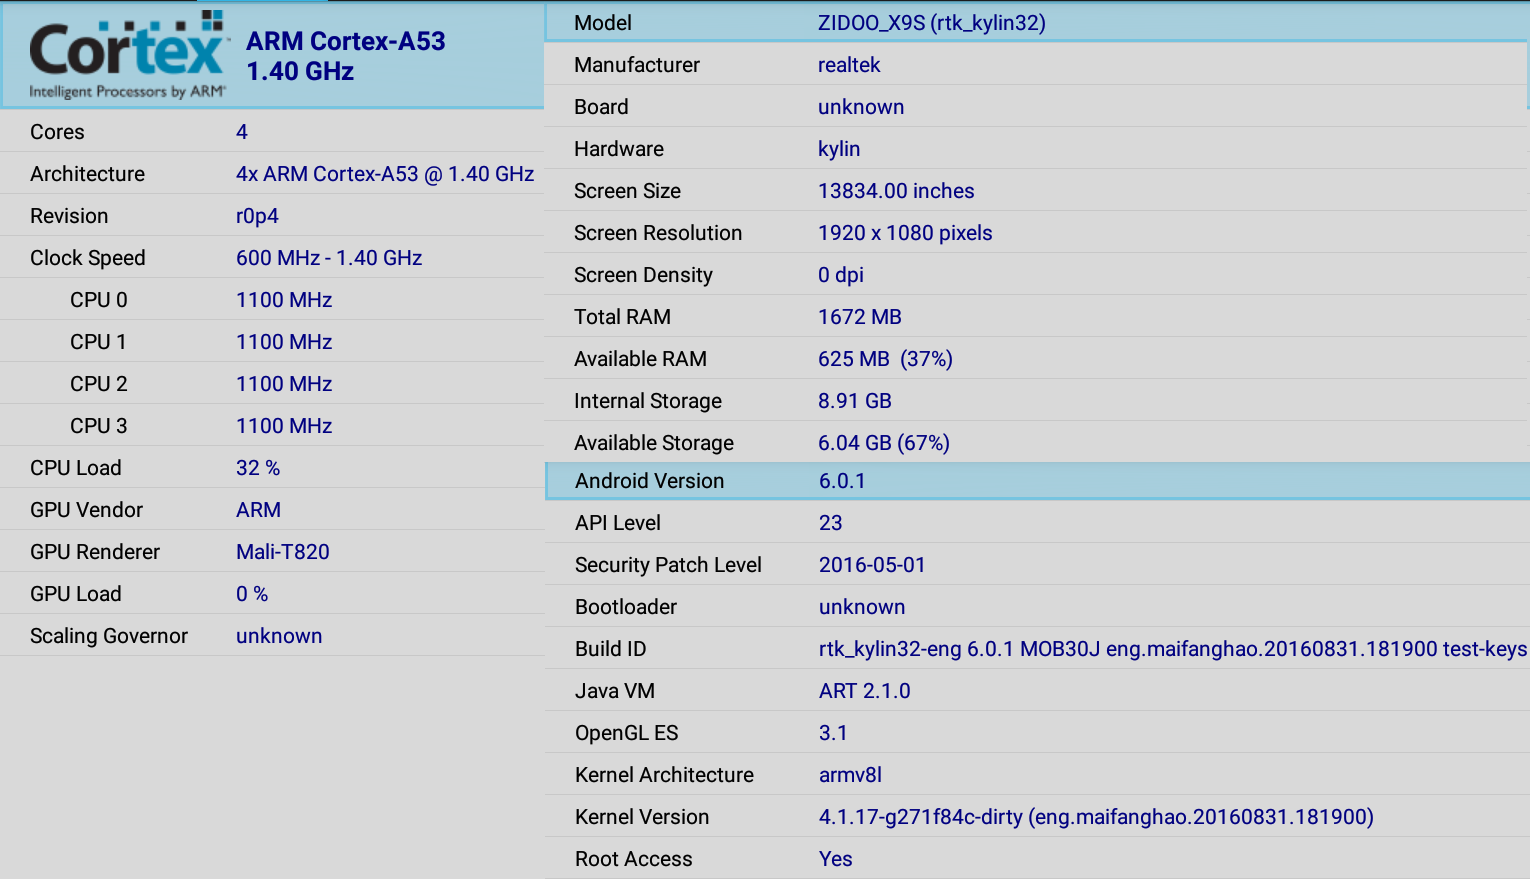
Task: Click the Cores label
Action: [57, 132]
